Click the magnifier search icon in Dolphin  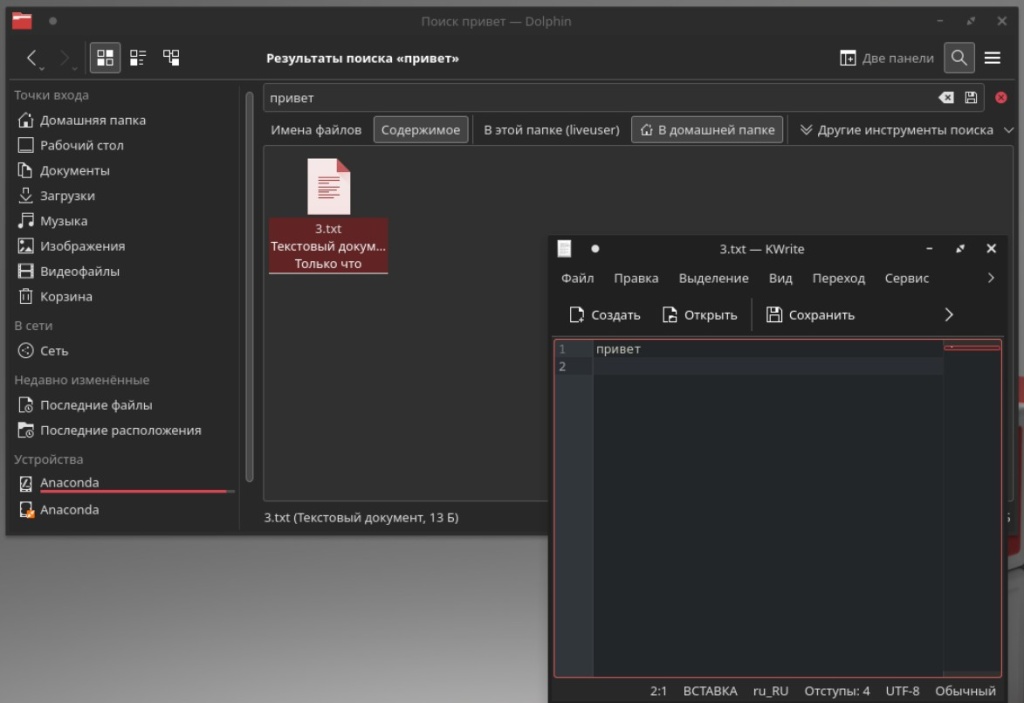tap(958, 58)
